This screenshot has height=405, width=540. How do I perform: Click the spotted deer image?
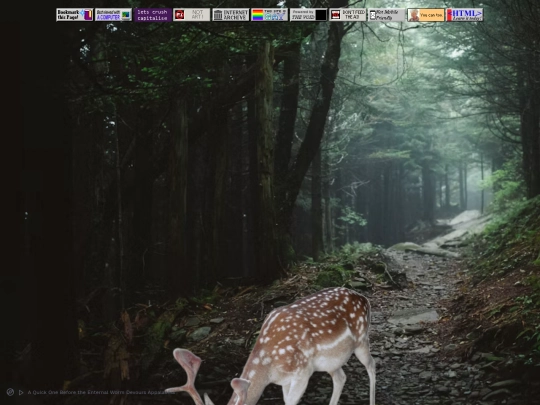[272, 346]
